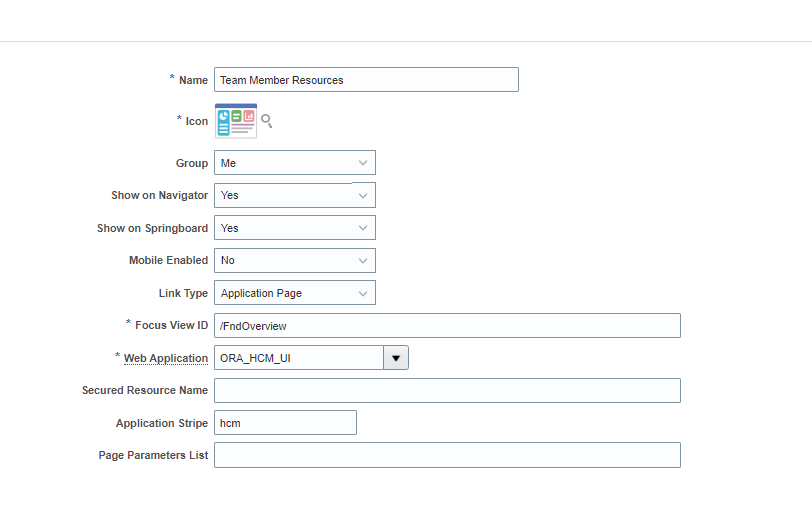Open the Web Application black arrow list
Screen dimensions: 812x521
[x=396, y=358]
